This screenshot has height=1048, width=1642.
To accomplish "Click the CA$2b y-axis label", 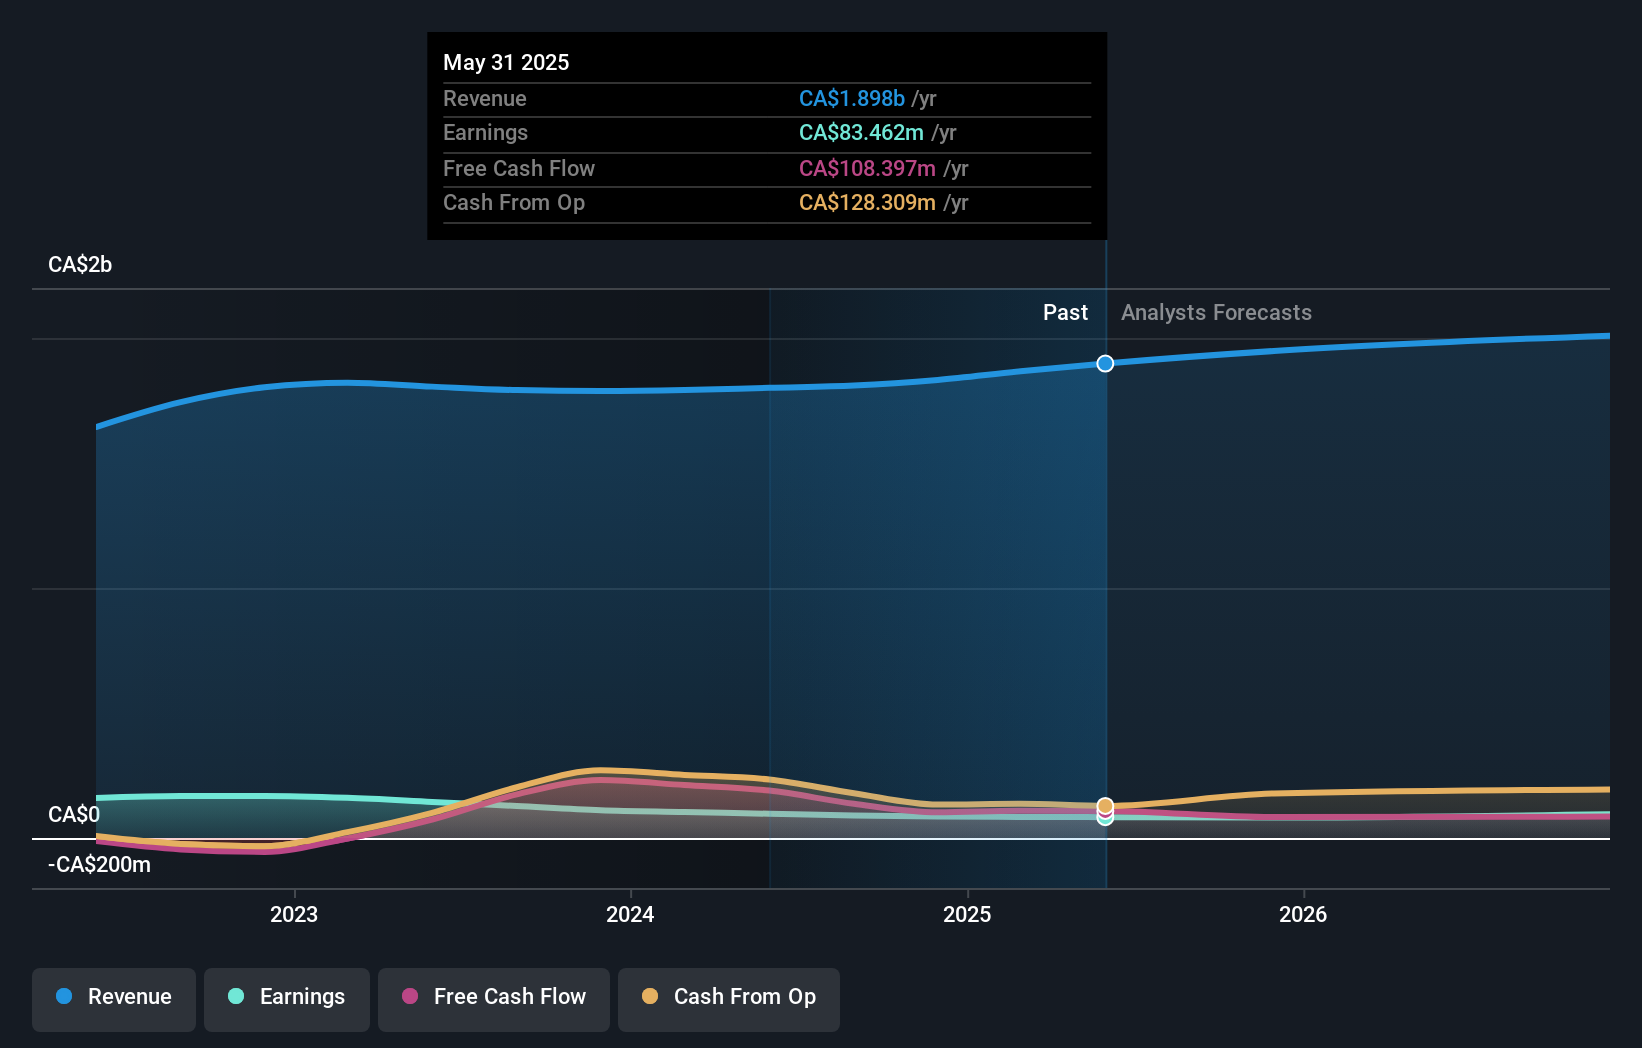I will tap(80, 264).
